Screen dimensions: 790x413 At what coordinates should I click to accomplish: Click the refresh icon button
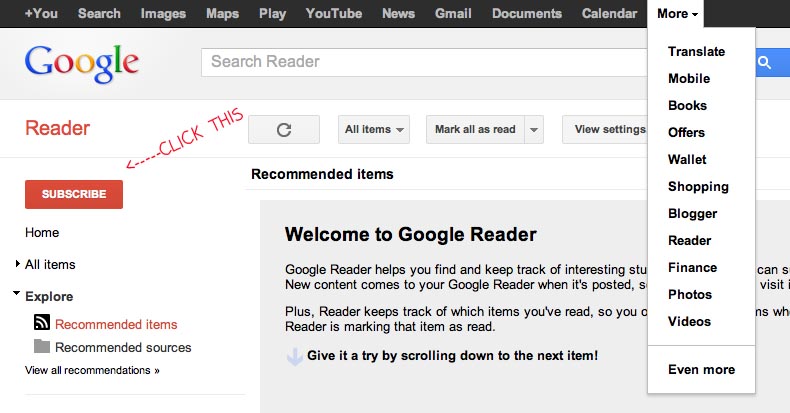click(x=283, y=130)
